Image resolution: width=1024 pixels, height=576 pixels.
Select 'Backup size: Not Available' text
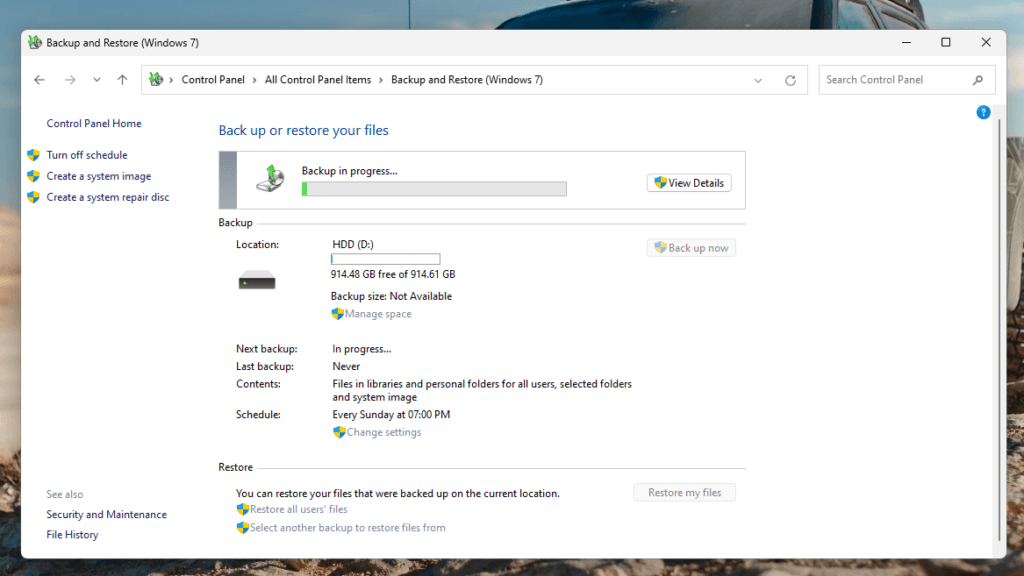pyautogui.click(x=391, y=296)
